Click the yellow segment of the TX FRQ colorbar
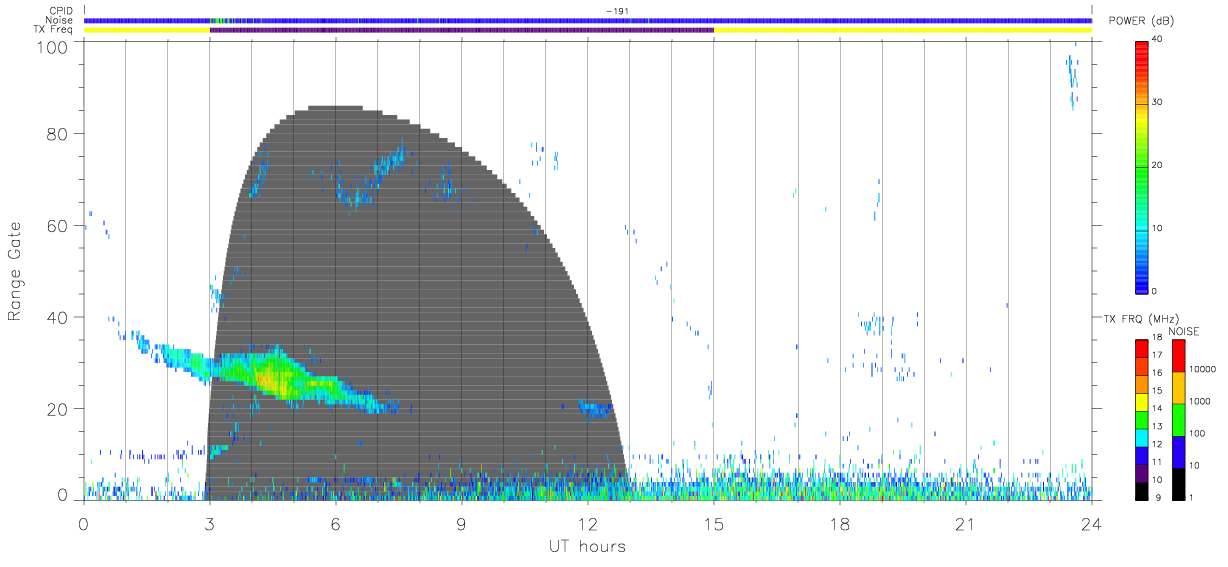The image size is (1228, 567). 1141,400
